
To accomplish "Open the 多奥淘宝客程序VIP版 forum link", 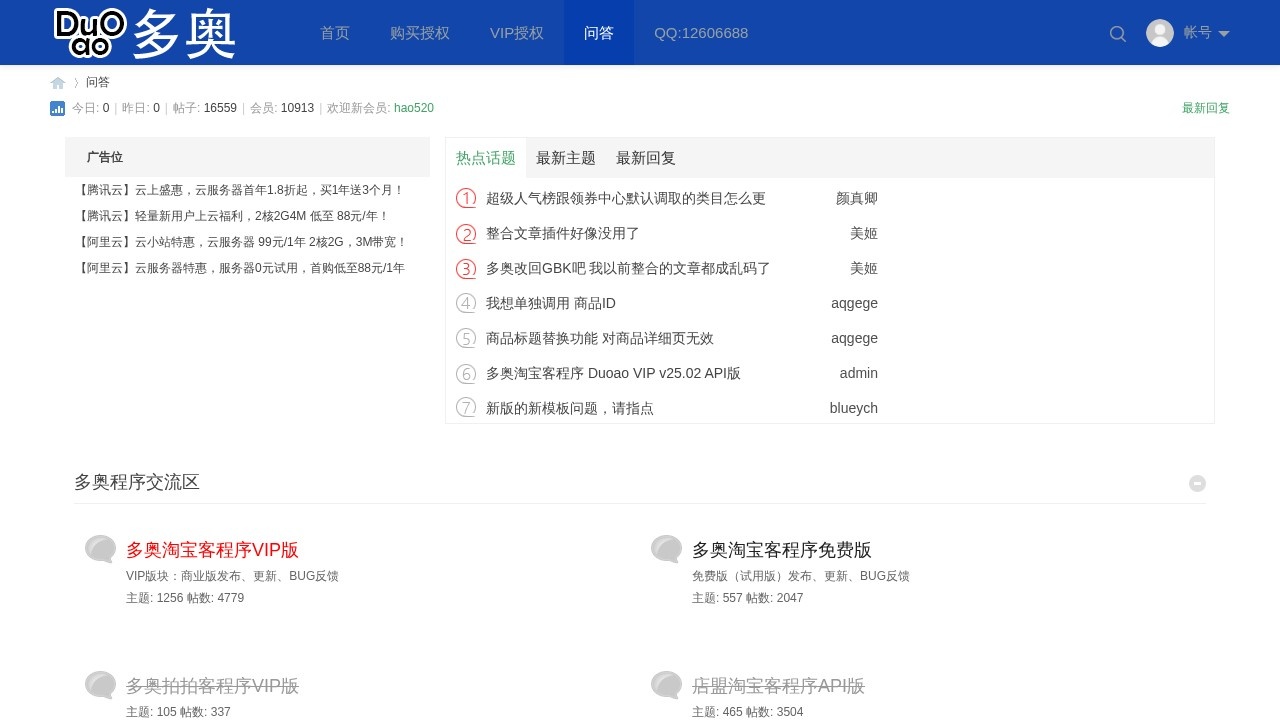I will pos(212,550).
